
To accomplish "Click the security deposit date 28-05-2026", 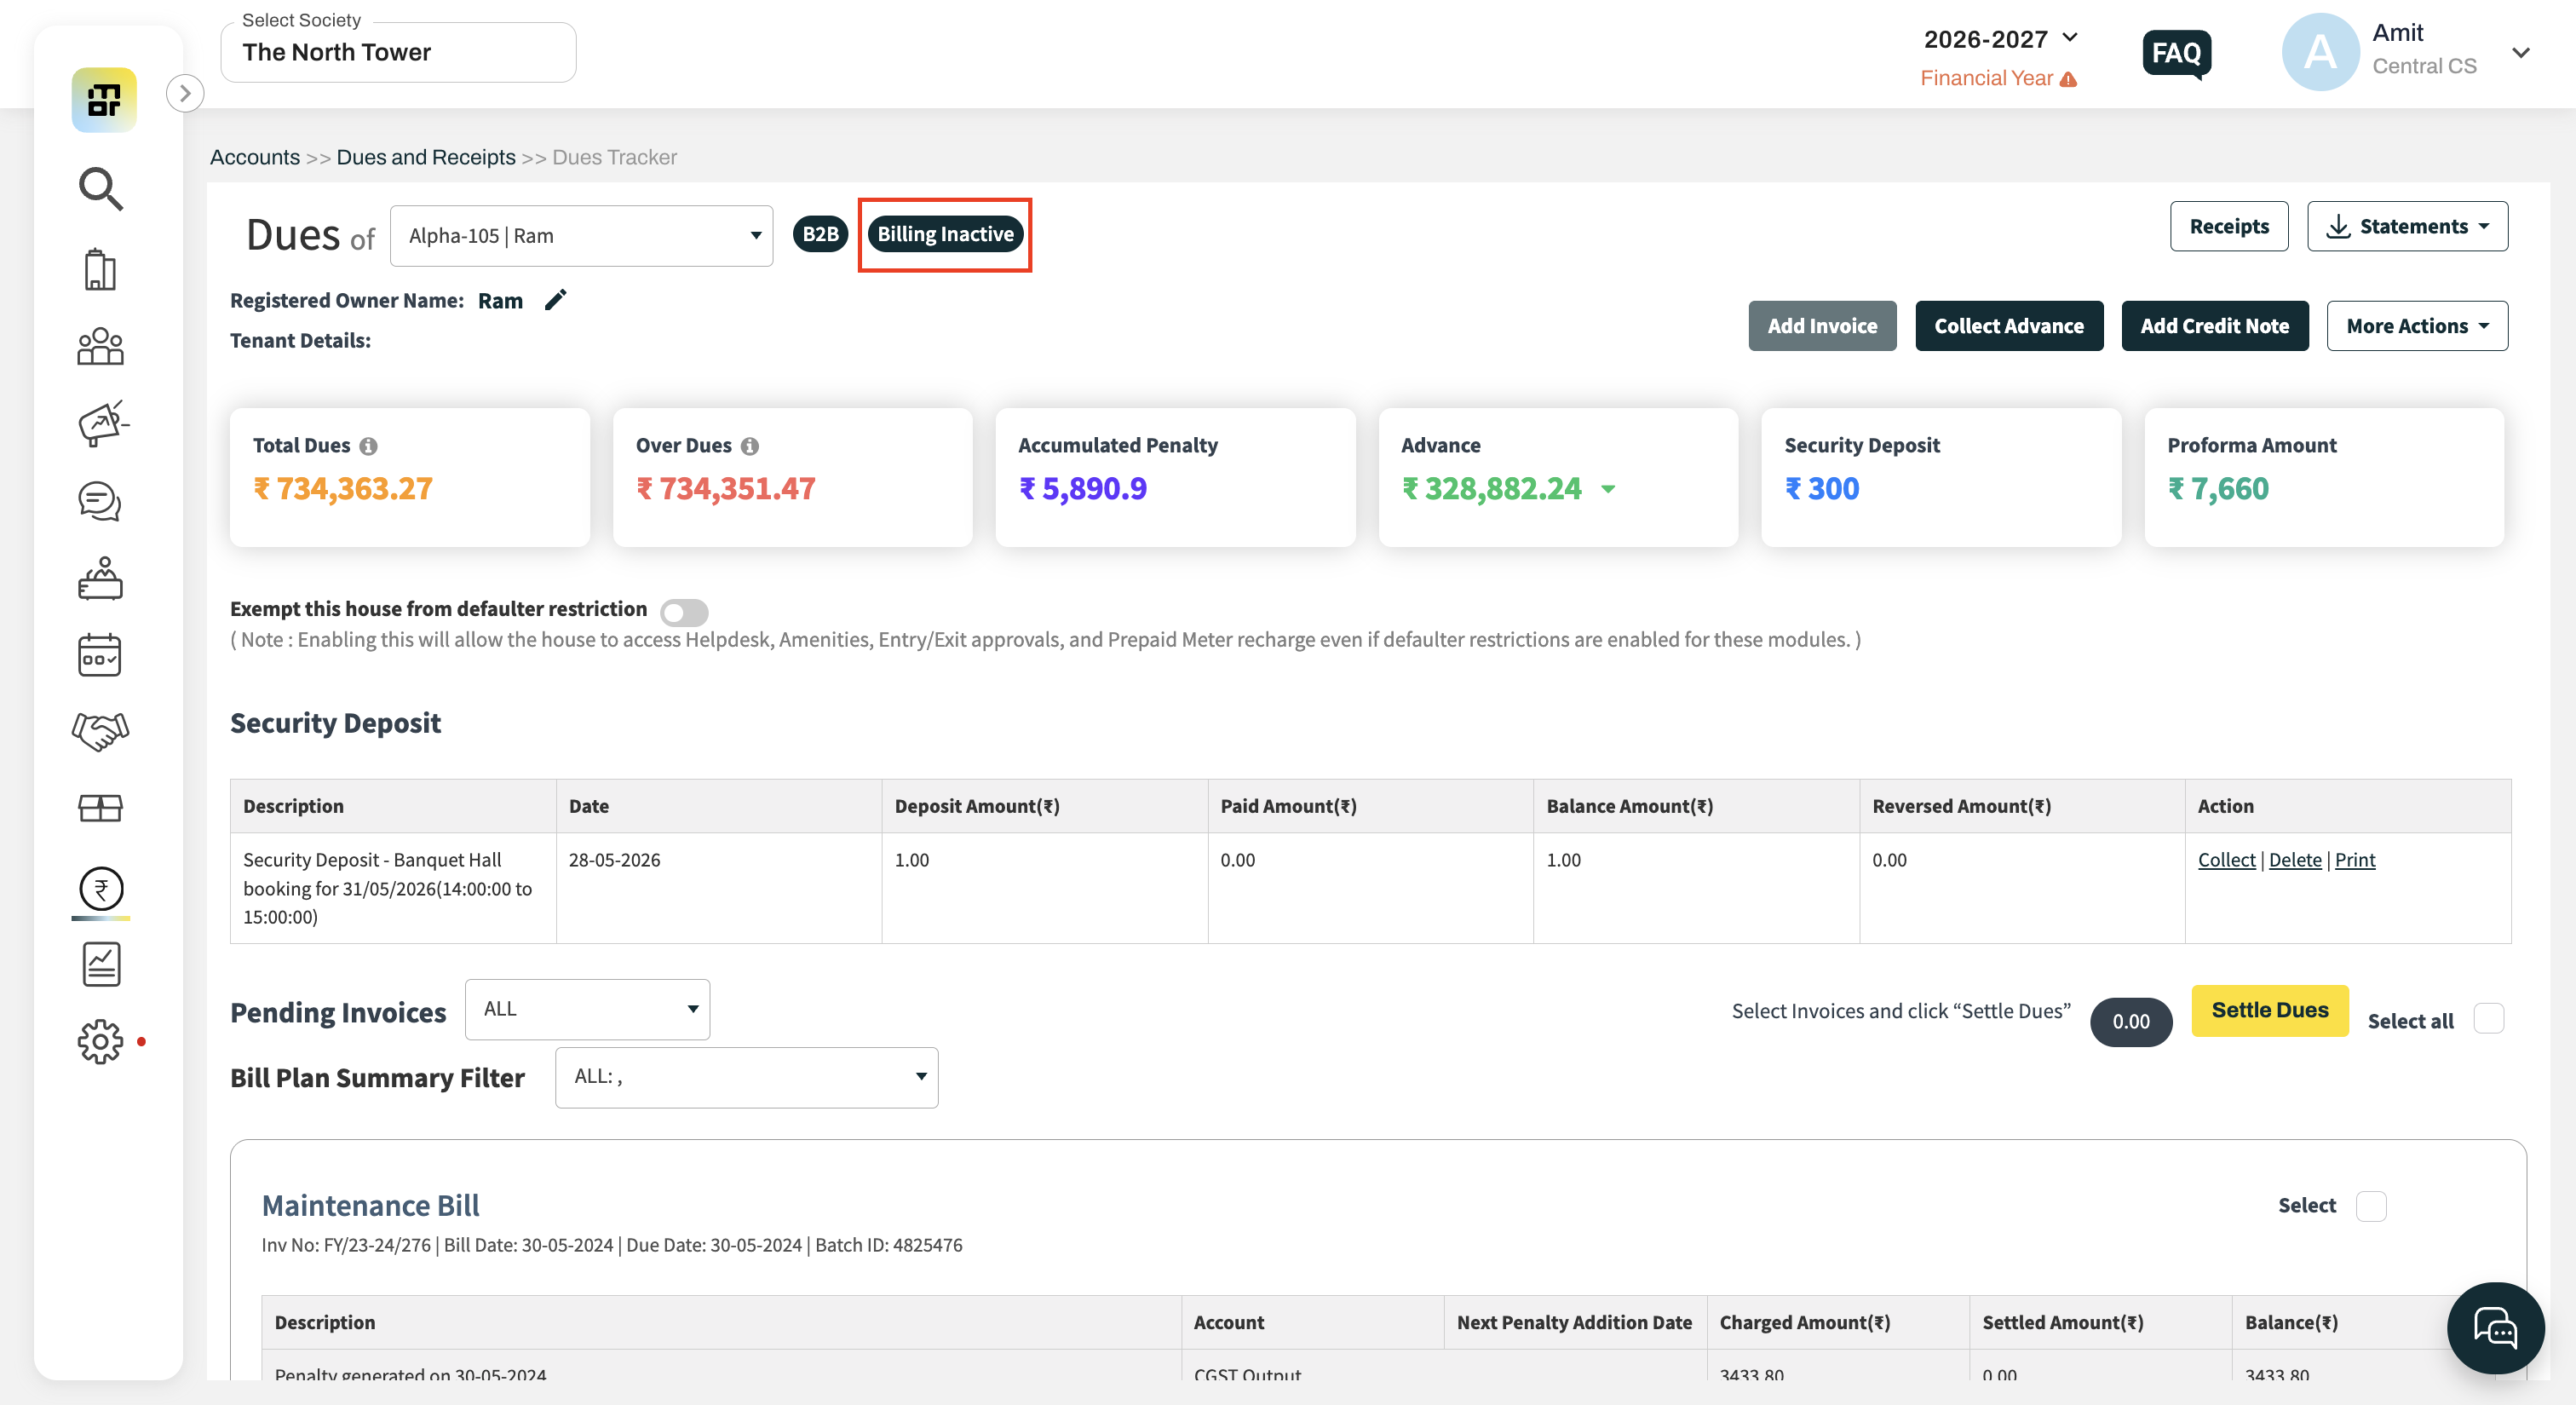I will click(x=615, y=860).
